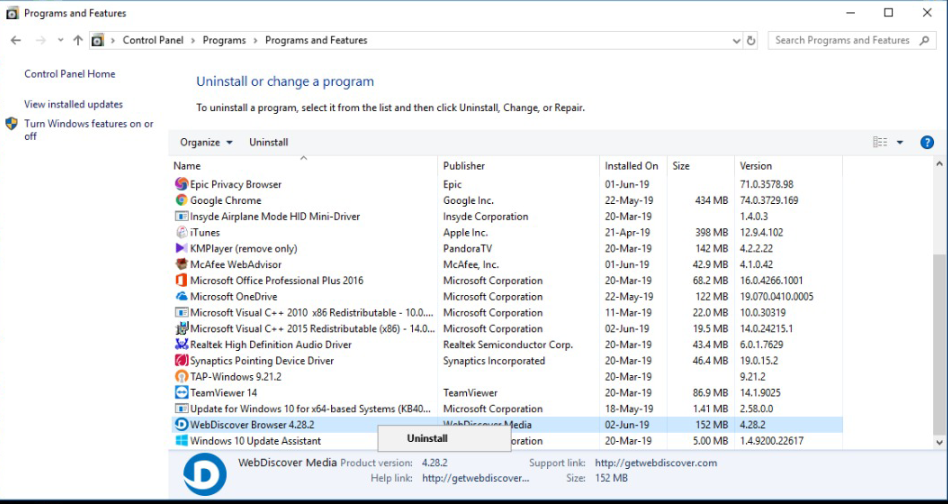Click the search magnifier icon
Screen dimensions: 948x504
click(924, 40)
